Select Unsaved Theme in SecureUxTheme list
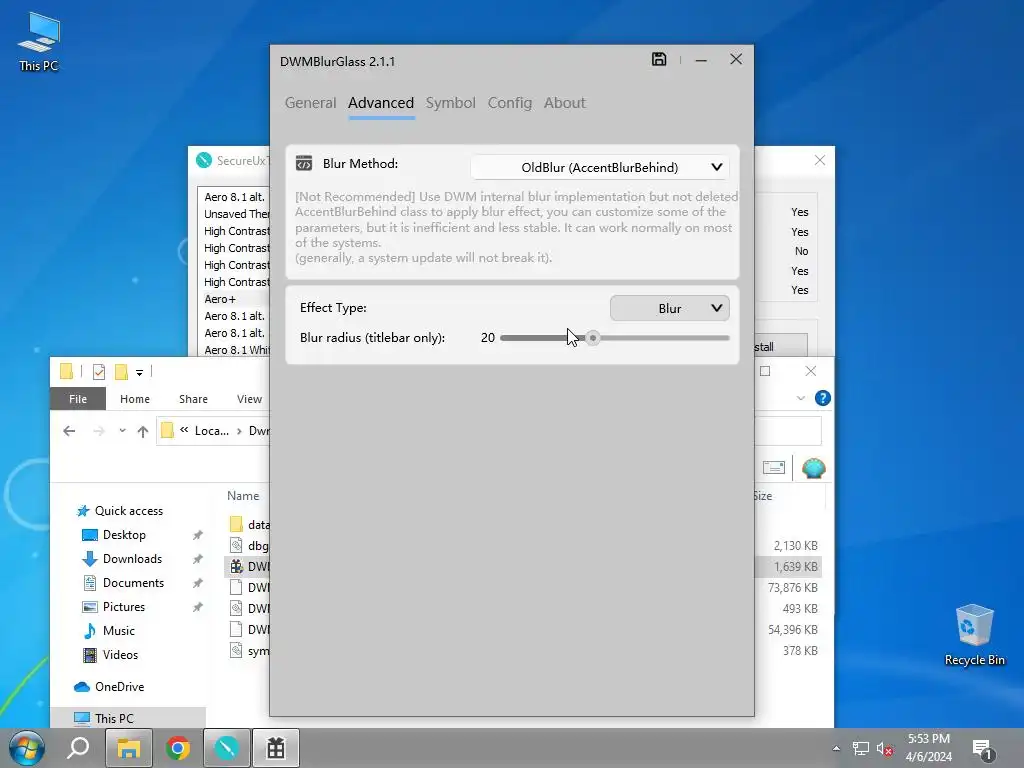 click(x=236, y=214)
